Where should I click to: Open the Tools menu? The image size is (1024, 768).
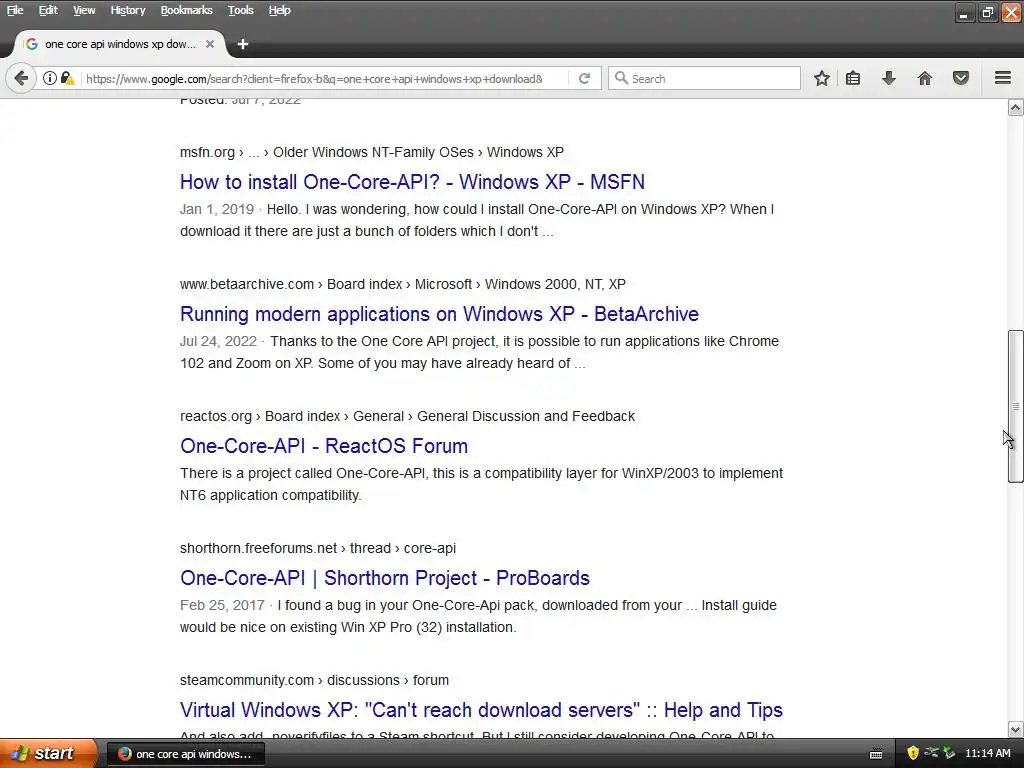pyautogui.click(x=240, y=10)
